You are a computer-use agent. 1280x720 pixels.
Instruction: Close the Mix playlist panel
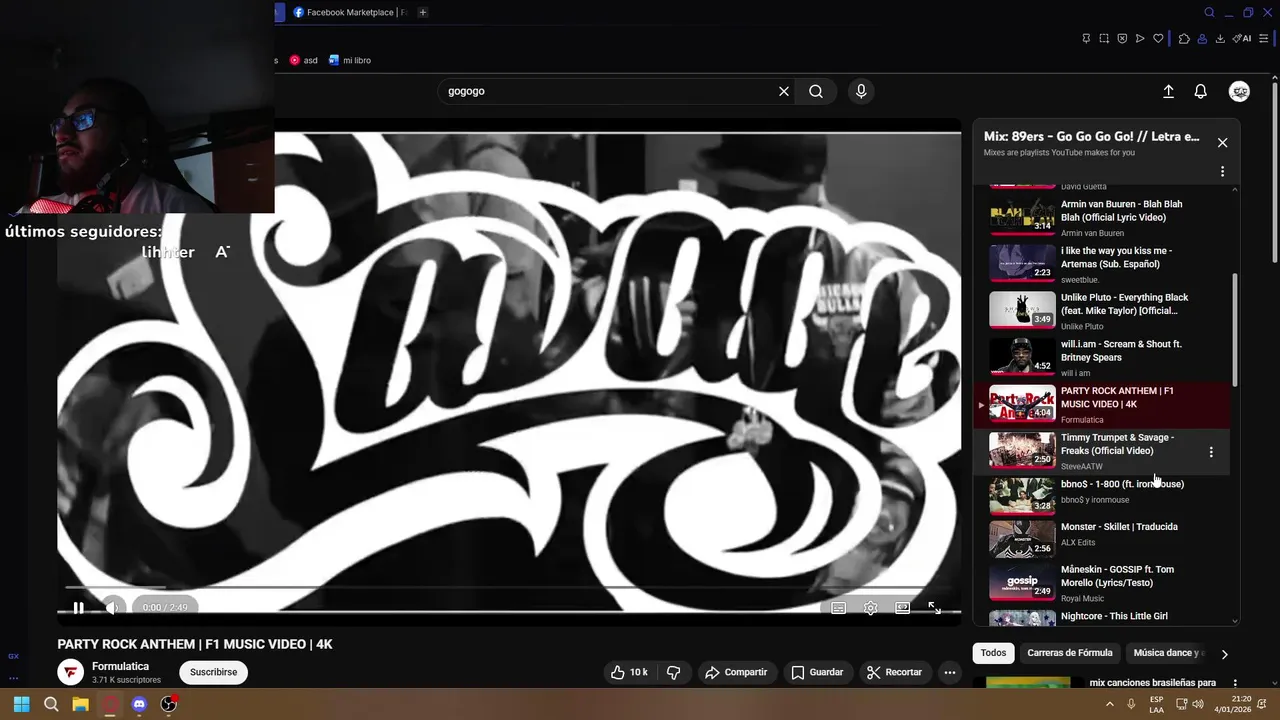tap(1222, 143)
